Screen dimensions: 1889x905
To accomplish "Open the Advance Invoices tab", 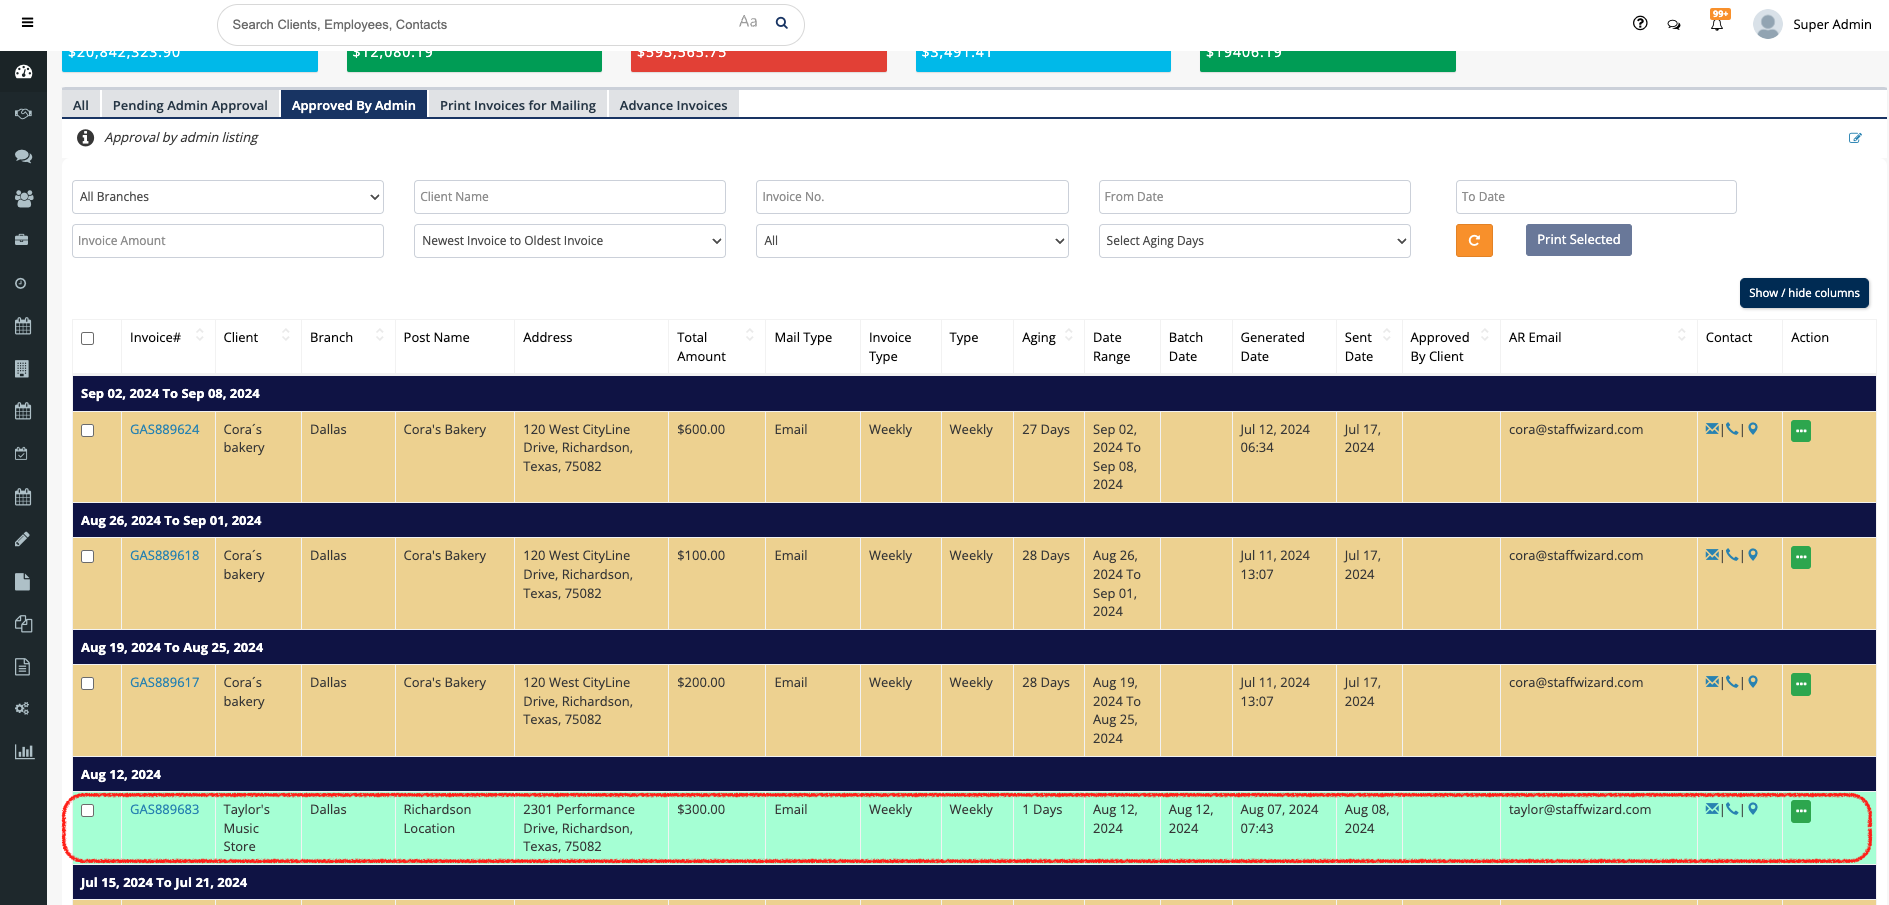I will [673, 105].
